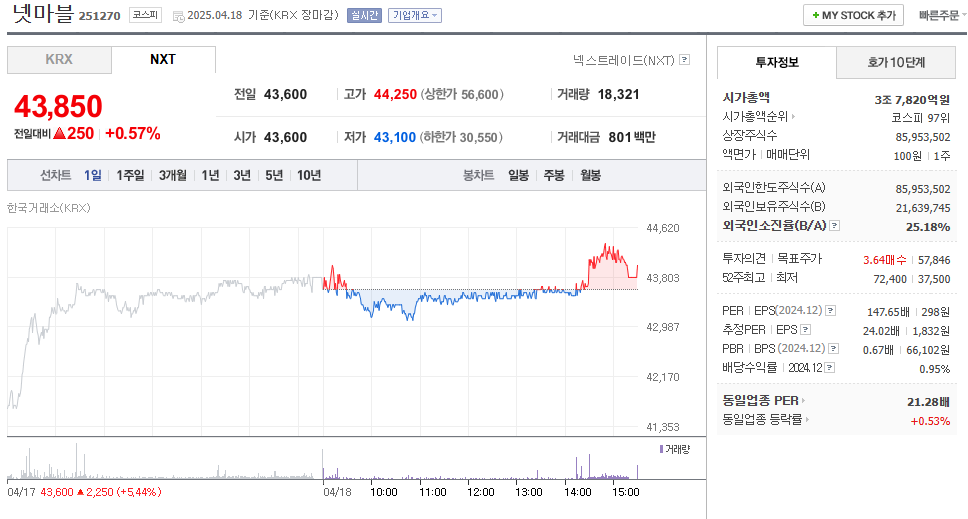Click help icon next to 추정PER EPS
The height and width of the screenshot is (519, 968).
[806, 330]
